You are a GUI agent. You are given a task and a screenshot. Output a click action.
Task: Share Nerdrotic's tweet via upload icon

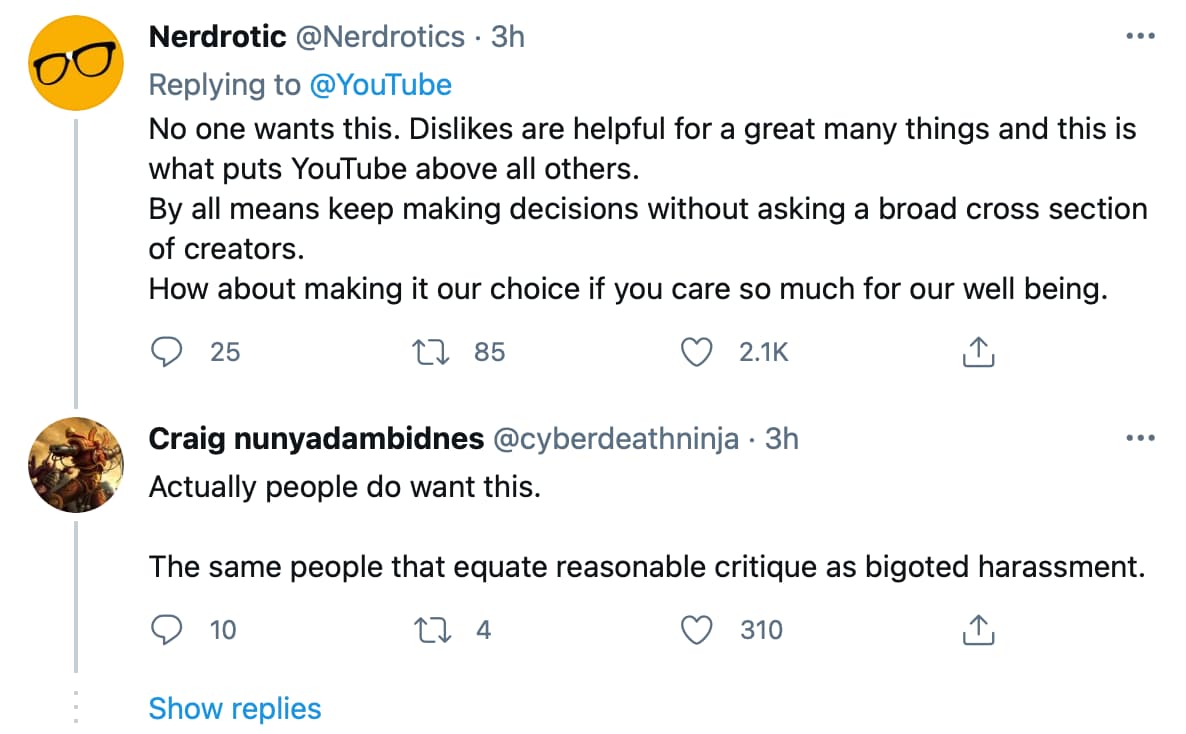coord(978,352)
